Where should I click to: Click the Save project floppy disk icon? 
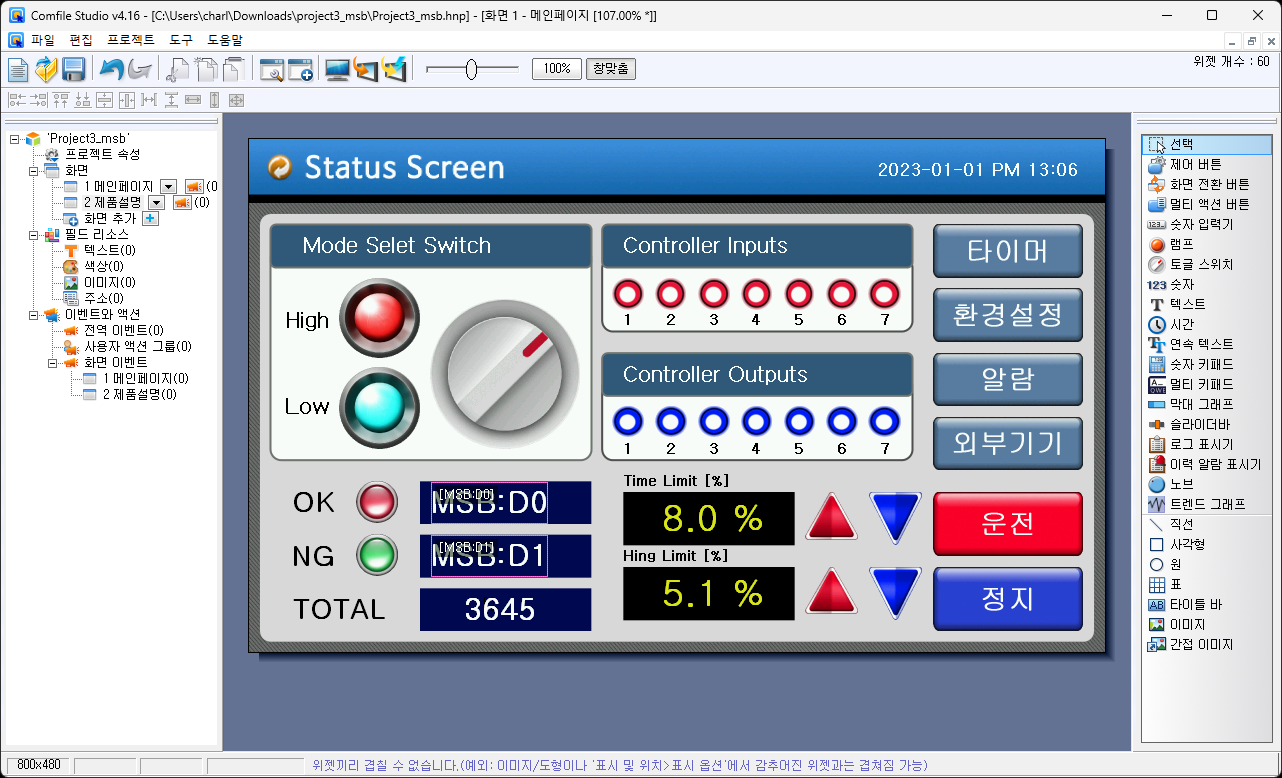[x=73, y=69]
